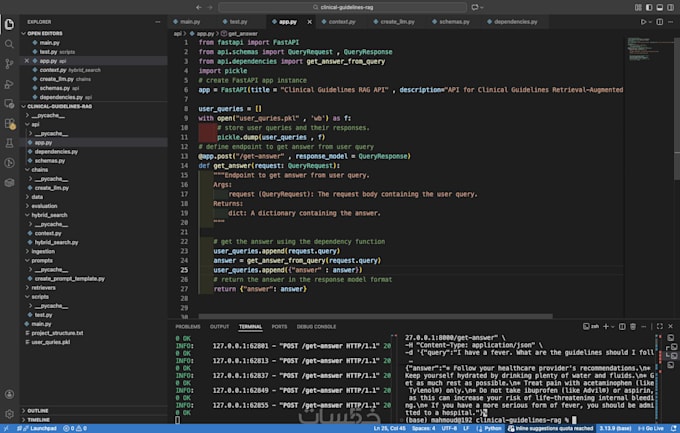Click the clinical-guidelines-rag command center search
The height and width of the screenshot is (433, 680).
343,7
